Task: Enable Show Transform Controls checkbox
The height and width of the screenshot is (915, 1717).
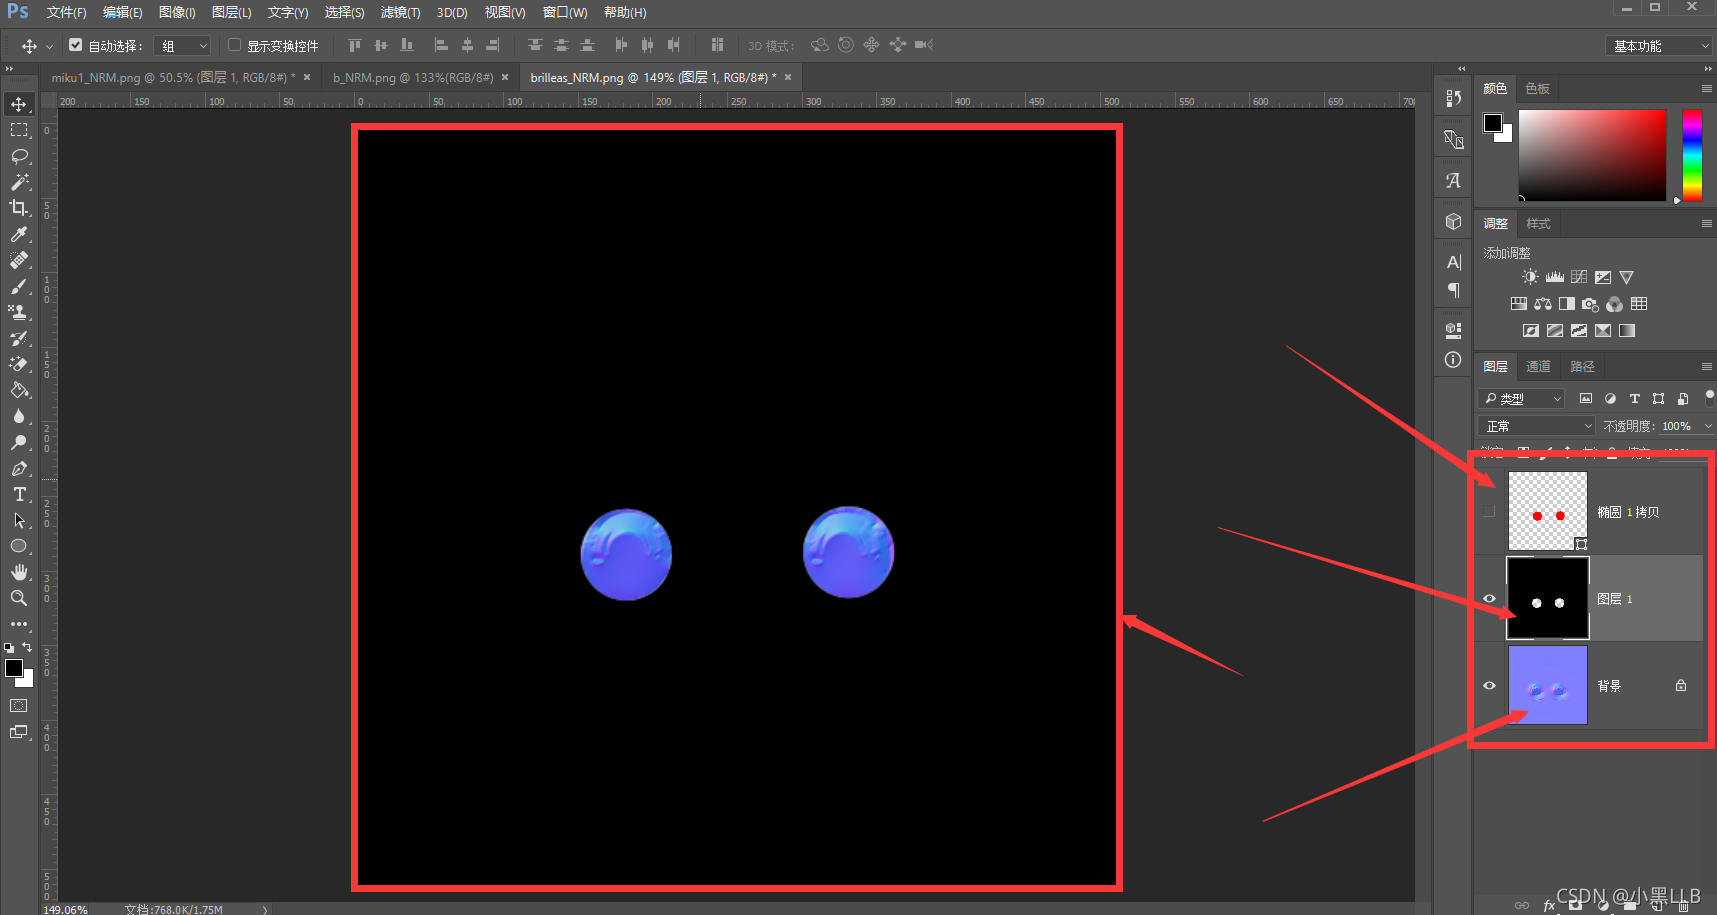Action: point(234,45)
